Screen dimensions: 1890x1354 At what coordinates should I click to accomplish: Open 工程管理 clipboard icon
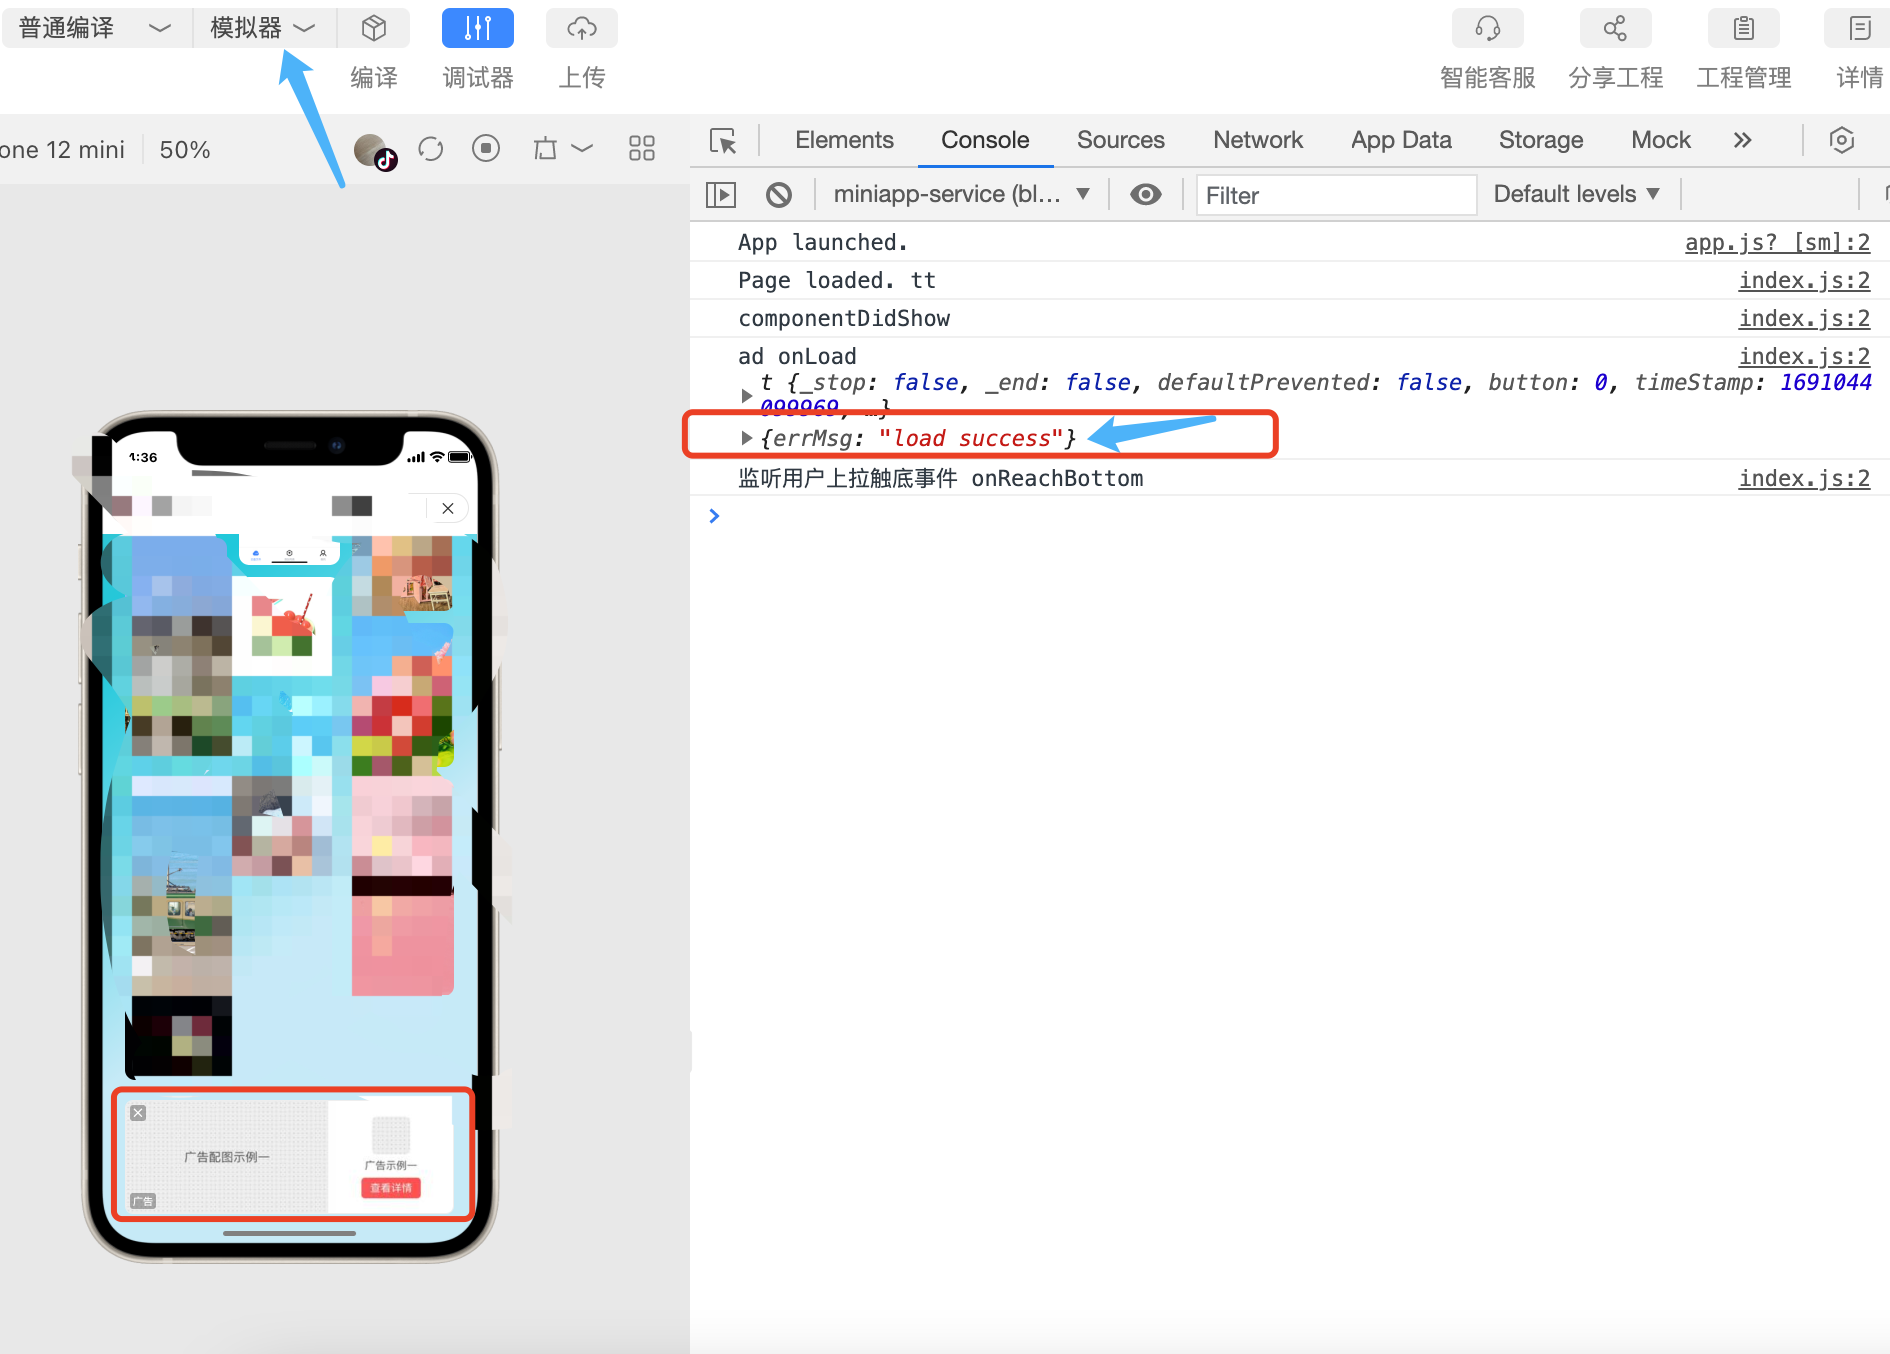click(x=1743, y=28)
